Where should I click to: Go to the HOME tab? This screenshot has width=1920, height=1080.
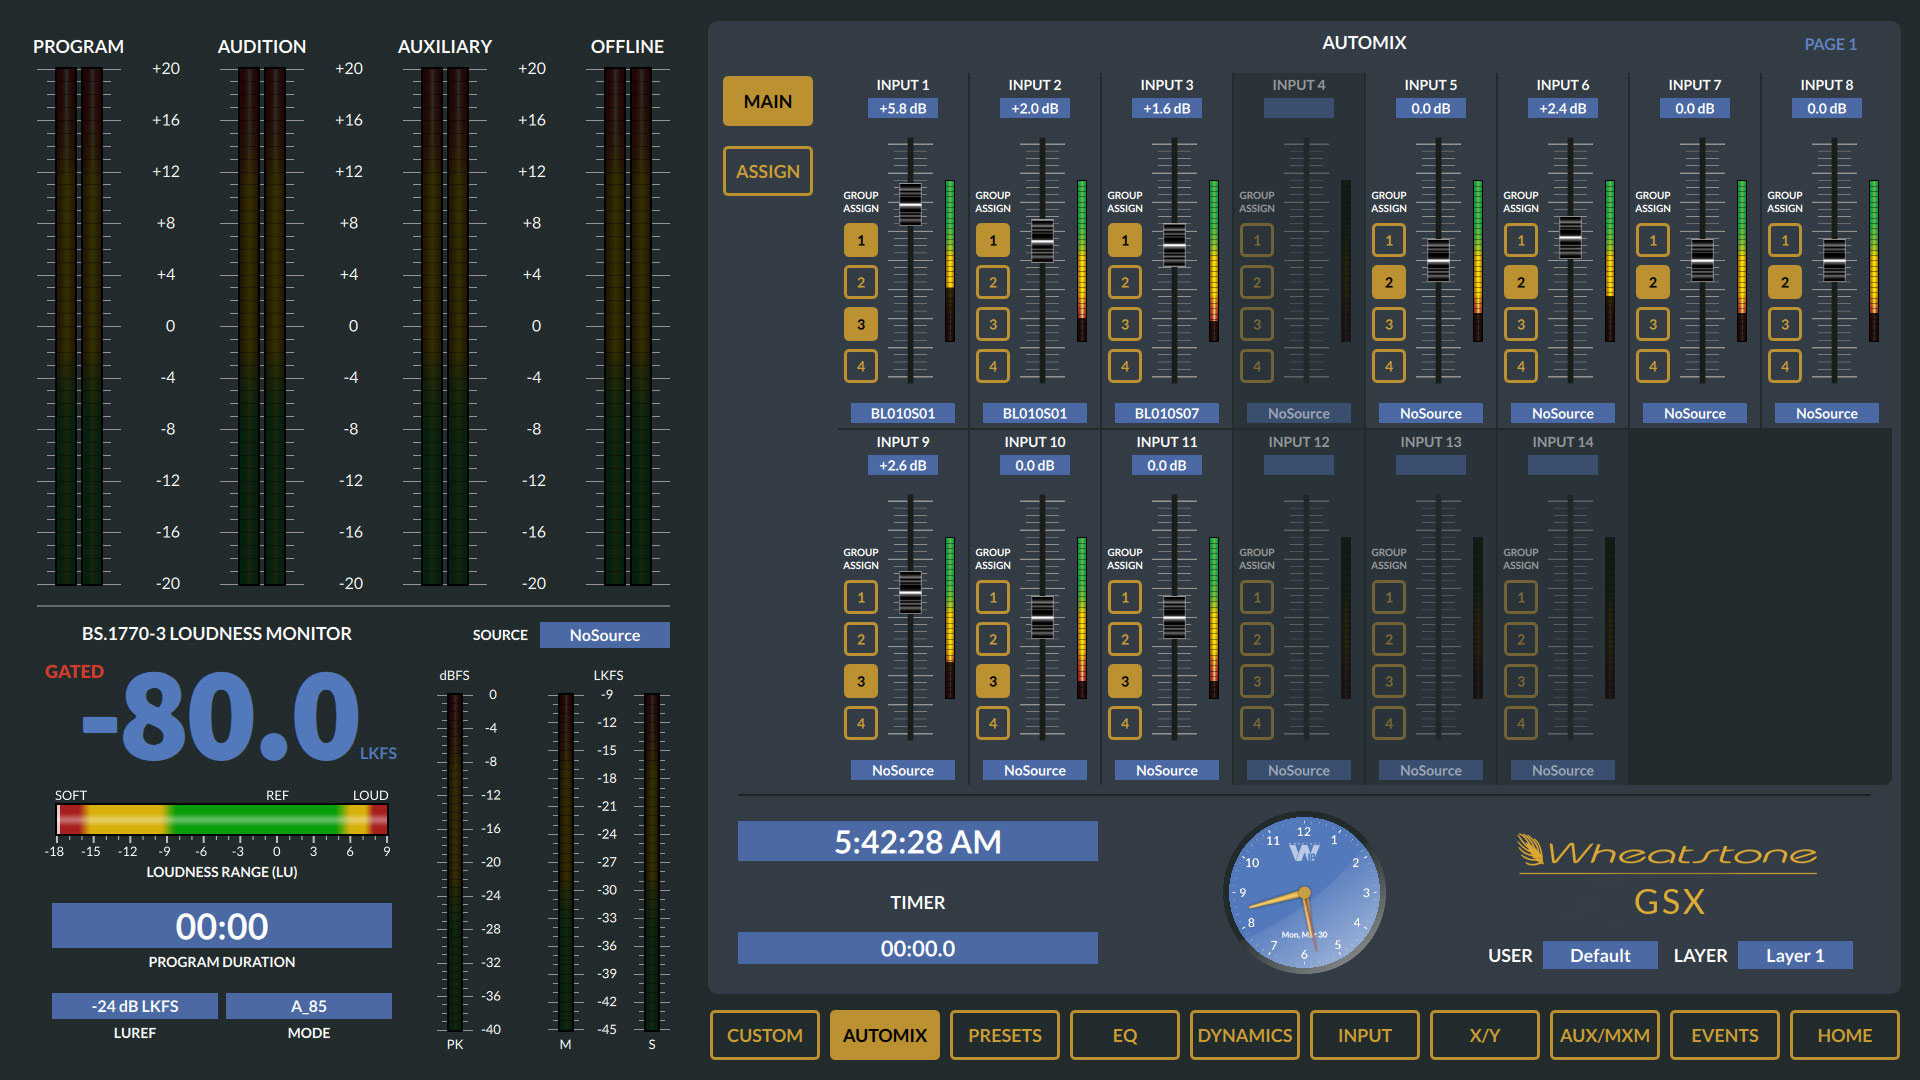coord(1845,1035)
